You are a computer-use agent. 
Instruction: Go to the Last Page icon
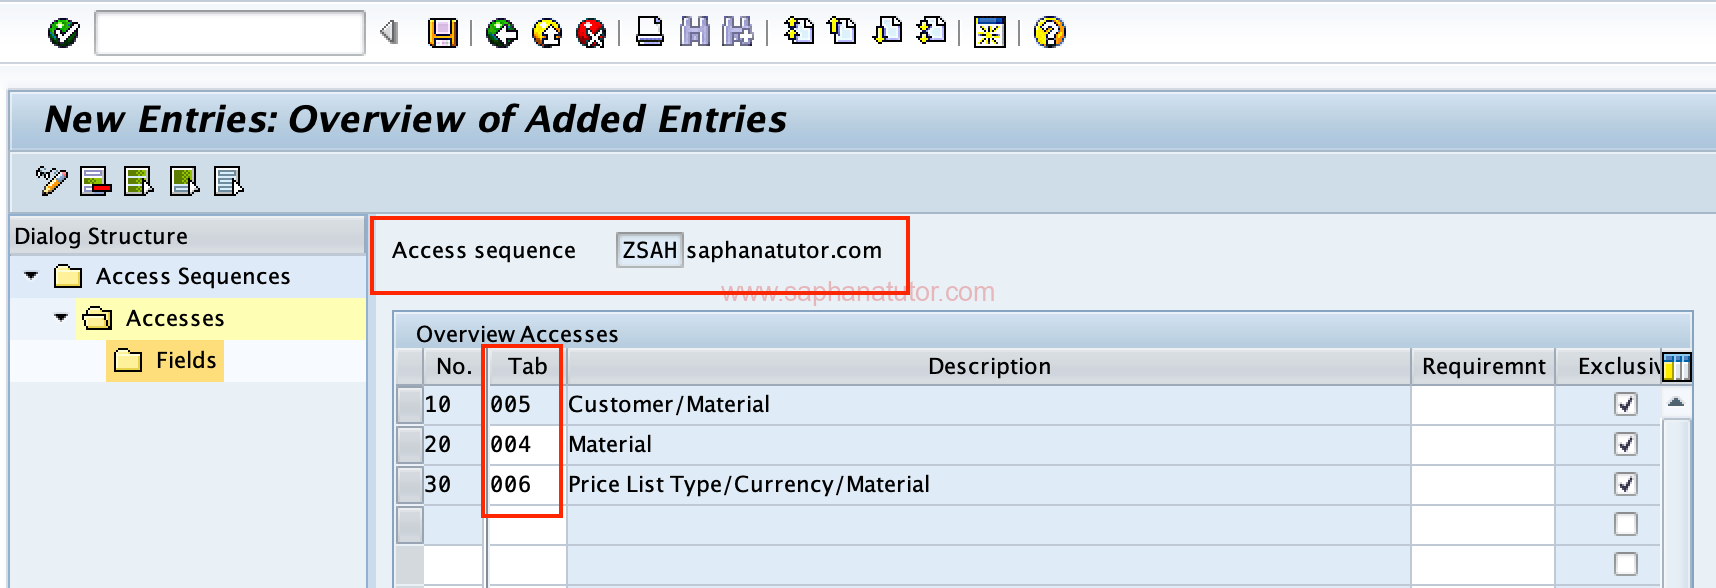tap(931, 32)
